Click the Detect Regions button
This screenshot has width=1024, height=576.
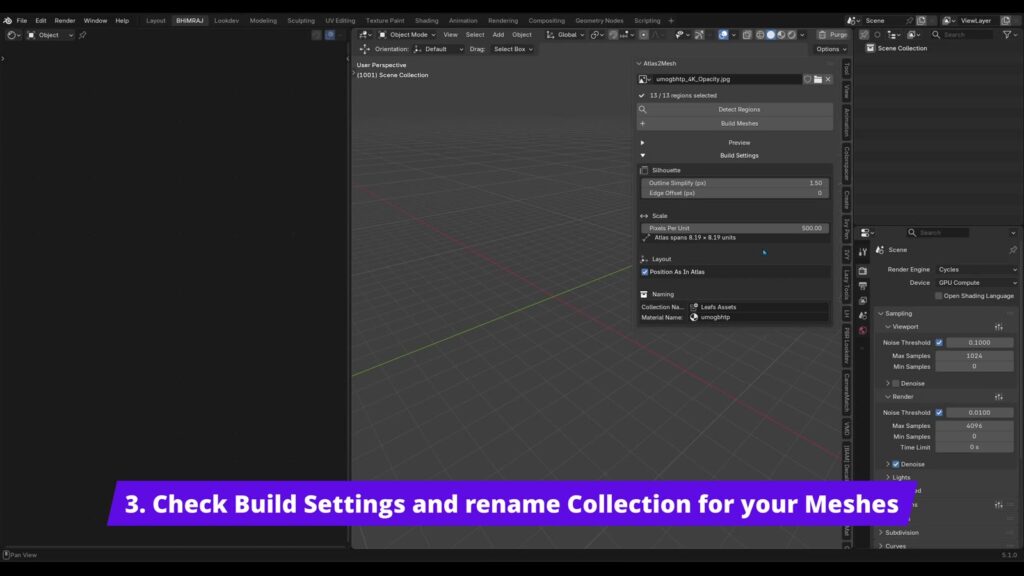735,110
